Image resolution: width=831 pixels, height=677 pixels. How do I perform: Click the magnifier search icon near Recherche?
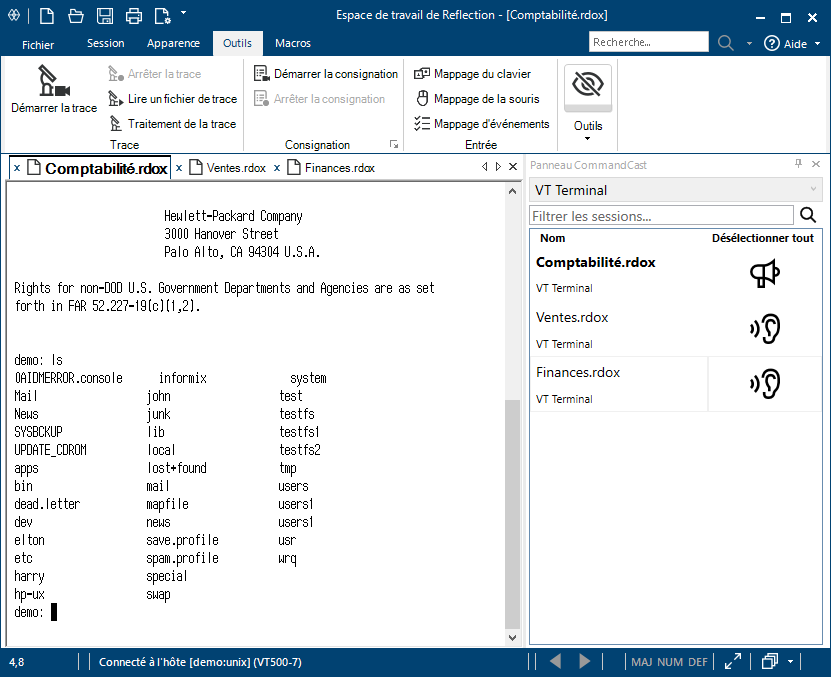pyautogui.click(x=726, y=43)
